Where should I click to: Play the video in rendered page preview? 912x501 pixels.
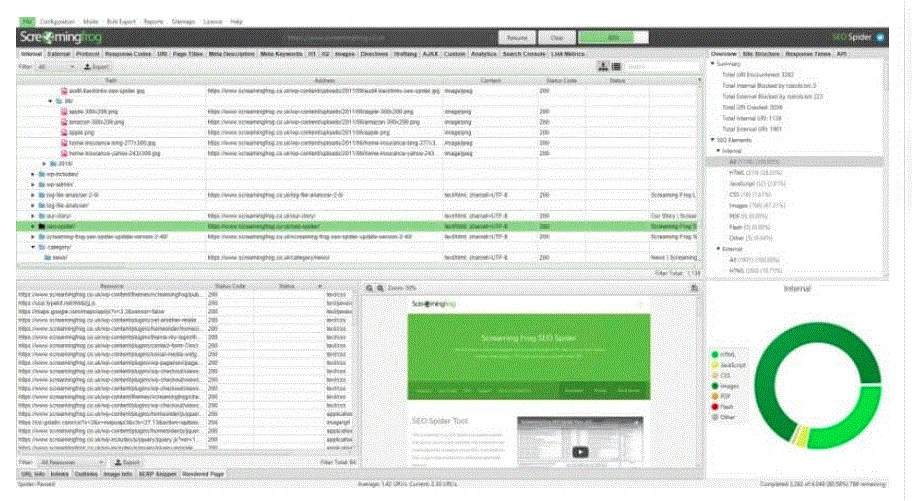click(x=580, y=452)
